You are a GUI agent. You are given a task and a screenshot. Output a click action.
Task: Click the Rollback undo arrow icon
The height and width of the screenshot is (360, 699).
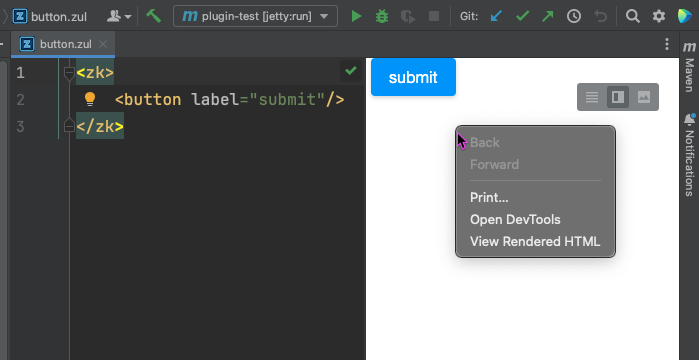pos(600,16)
